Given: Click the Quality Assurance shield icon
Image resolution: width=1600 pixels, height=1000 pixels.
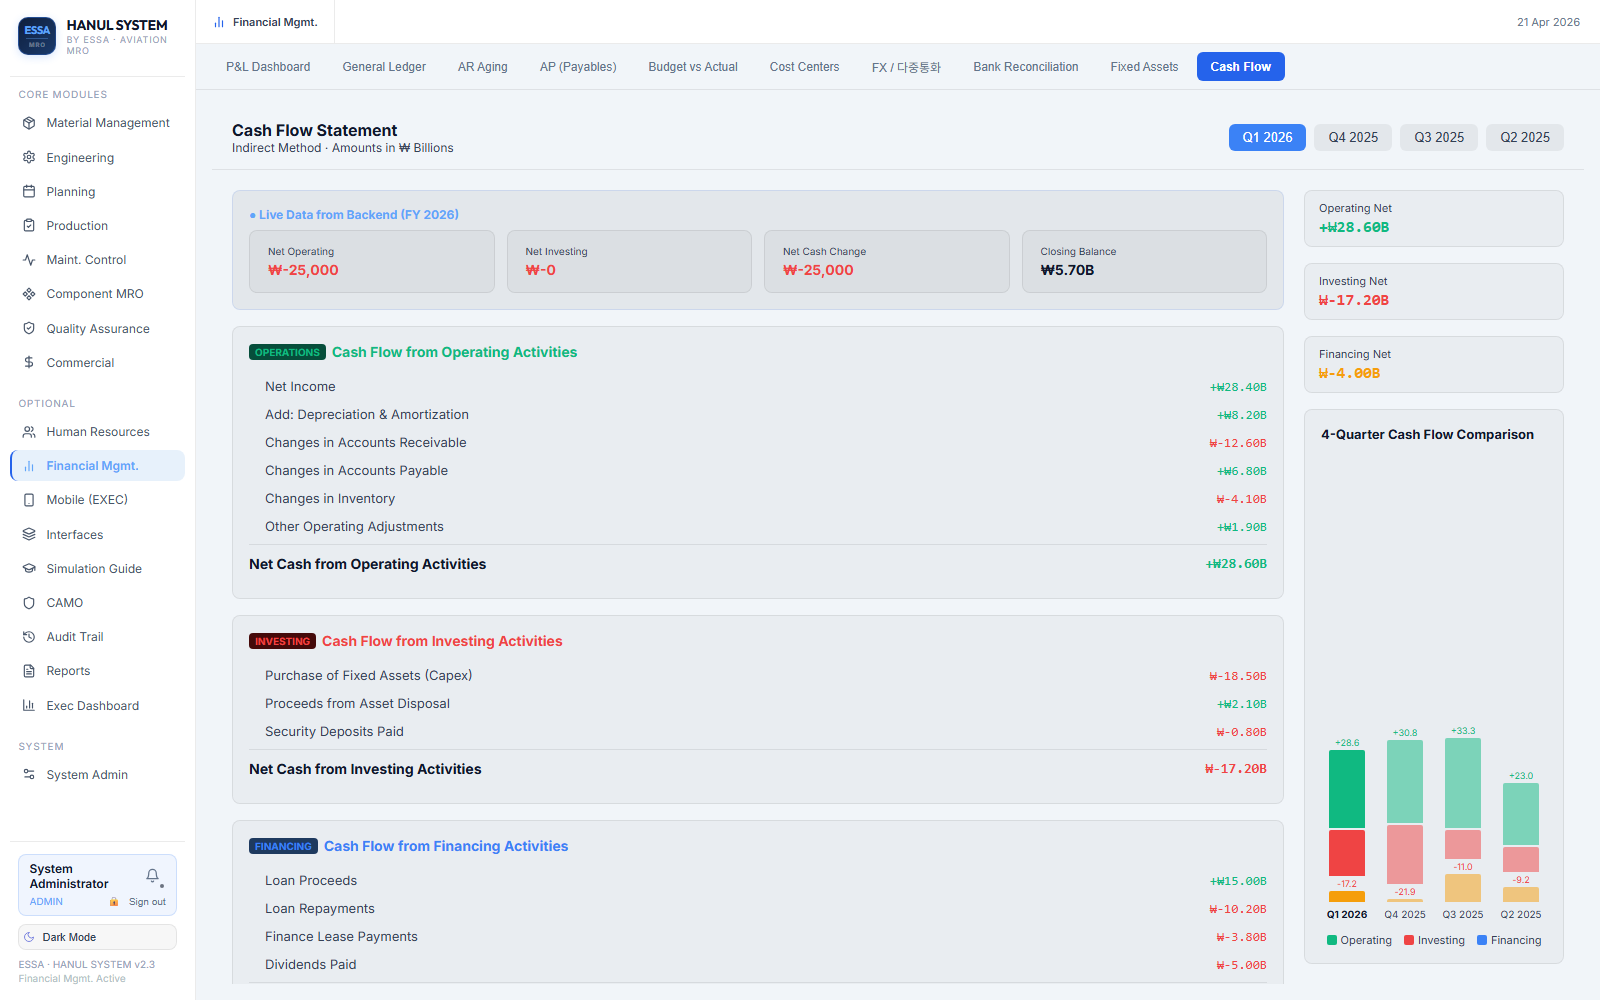Looking at the screenshot, I should (29, 329).
